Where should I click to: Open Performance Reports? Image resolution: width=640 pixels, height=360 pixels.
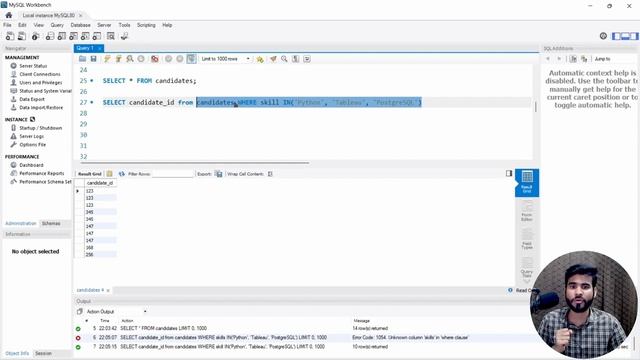[42, 173]
